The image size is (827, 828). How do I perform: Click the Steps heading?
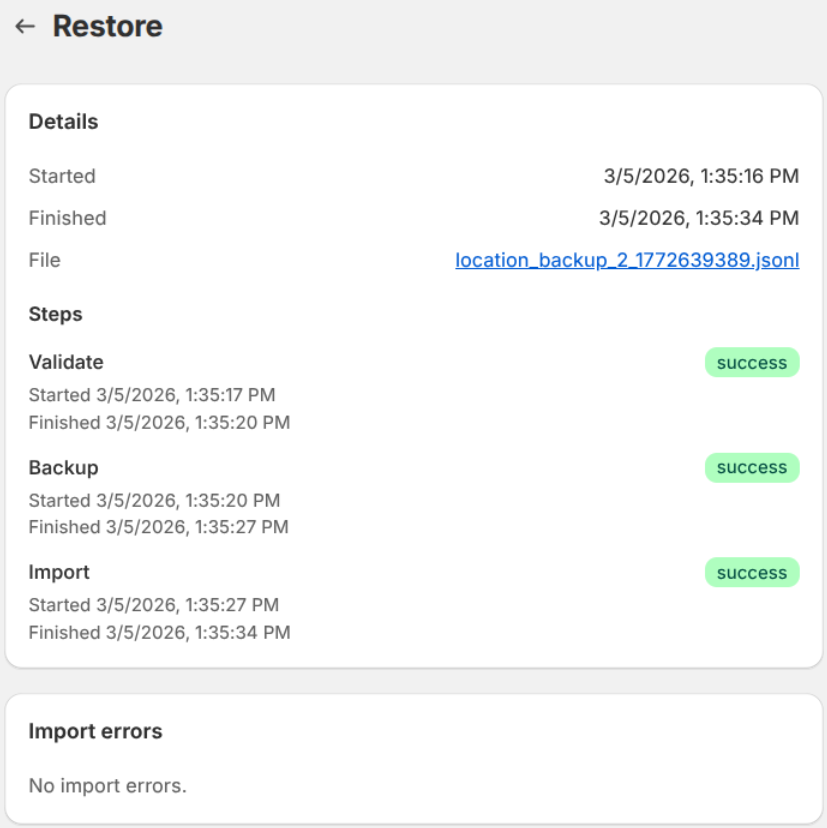coord(55,314)
